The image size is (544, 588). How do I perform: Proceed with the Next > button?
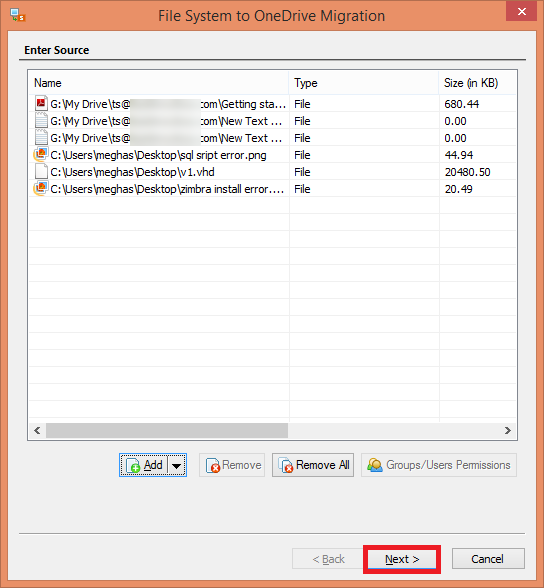click(402, 559)
